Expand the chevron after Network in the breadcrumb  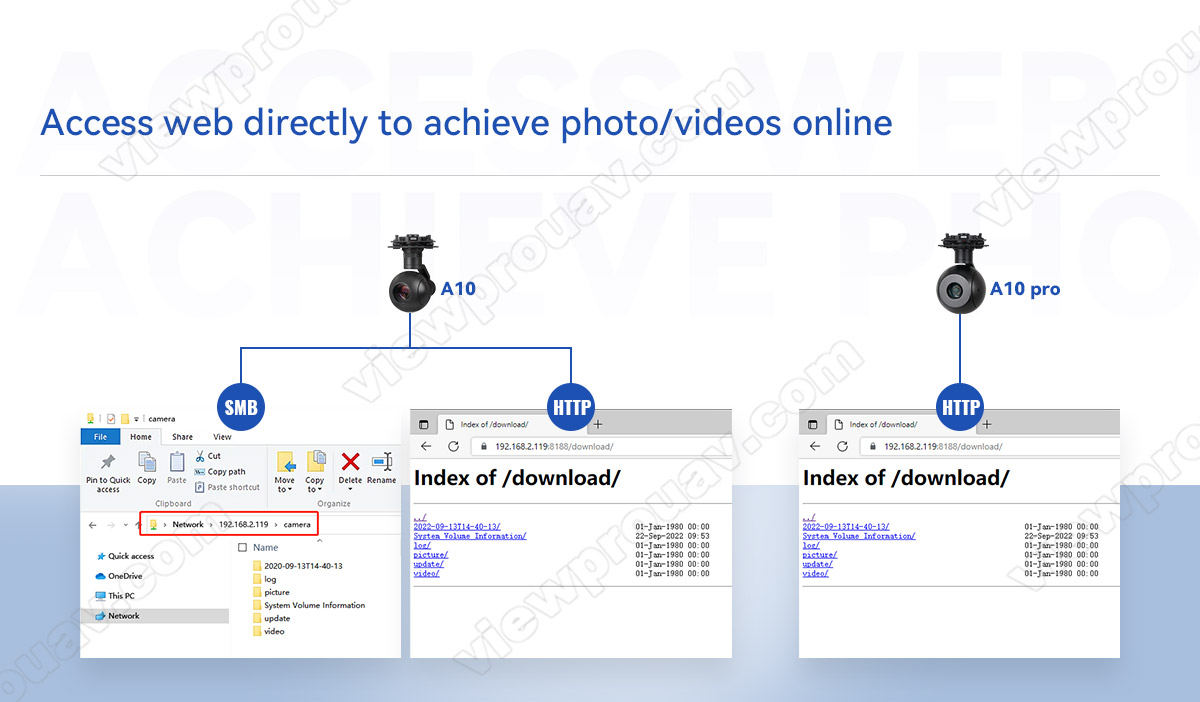click(x=211, y=525)
